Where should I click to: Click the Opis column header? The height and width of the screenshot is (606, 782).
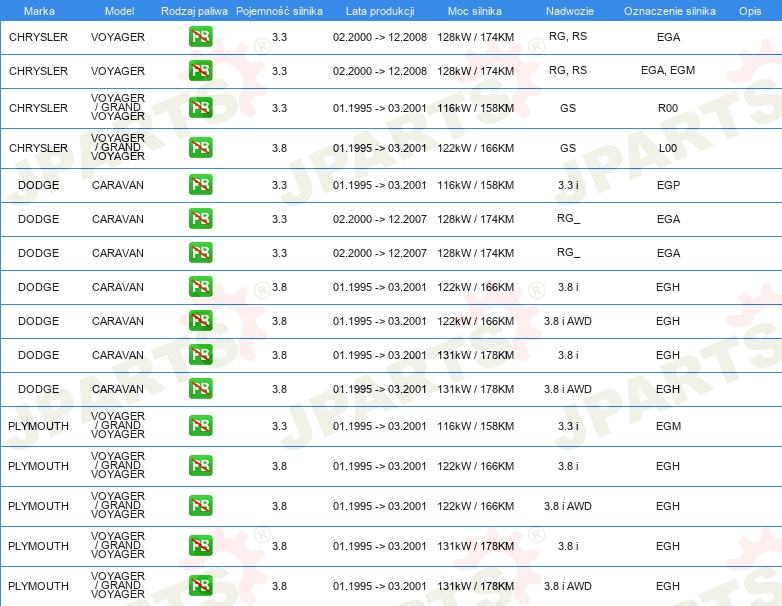pyautogui.click(x=750, y=11)
